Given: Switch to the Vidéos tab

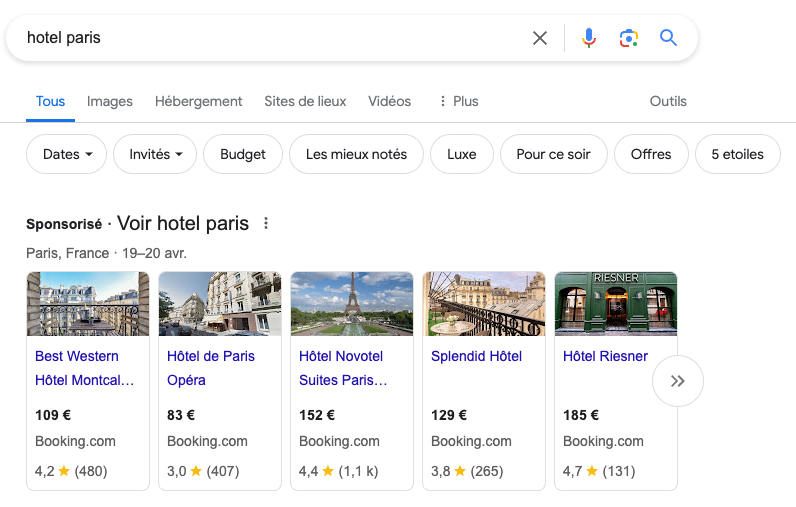Looking at the screenshot, I should [389, 102].
